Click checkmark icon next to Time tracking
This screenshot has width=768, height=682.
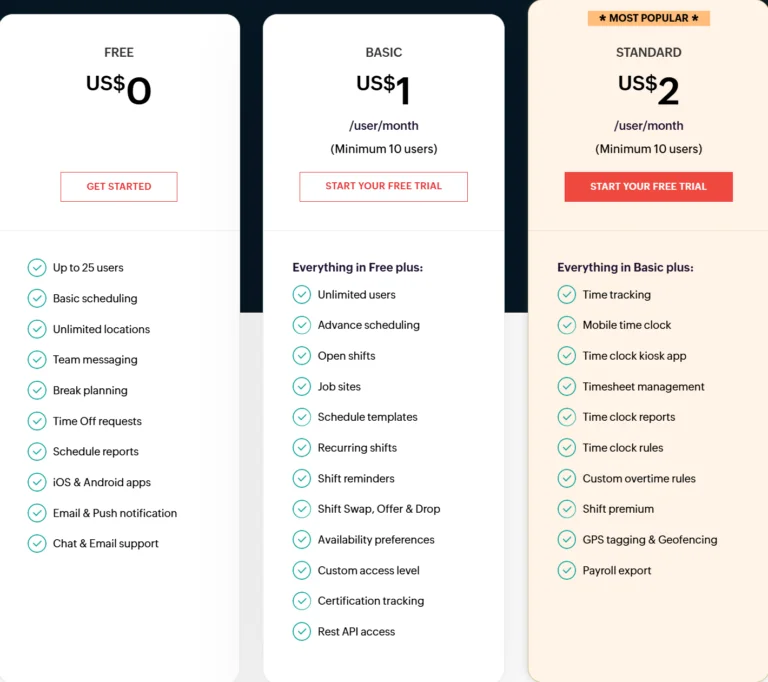tap(567, 295)
